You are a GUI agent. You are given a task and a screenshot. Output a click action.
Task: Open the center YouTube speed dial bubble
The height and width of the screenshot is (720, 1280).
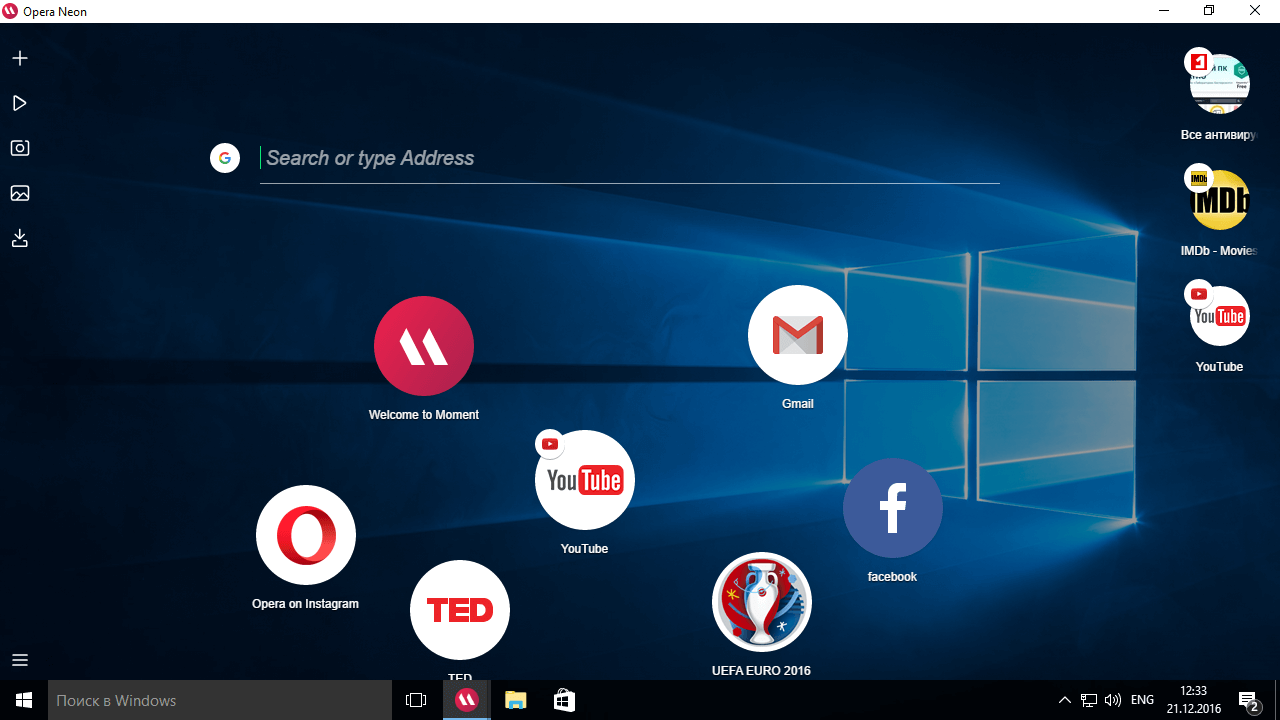click(x=585, y=480)
